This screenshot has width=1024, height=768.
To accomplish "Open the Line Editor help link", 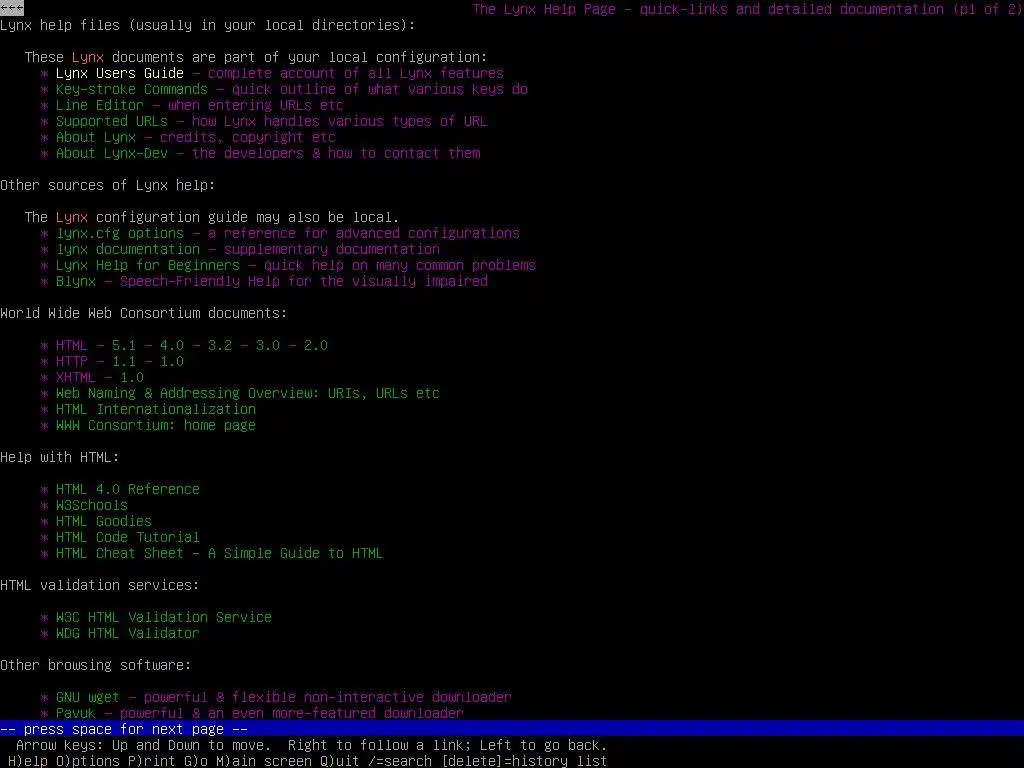I will pos(99,105).
